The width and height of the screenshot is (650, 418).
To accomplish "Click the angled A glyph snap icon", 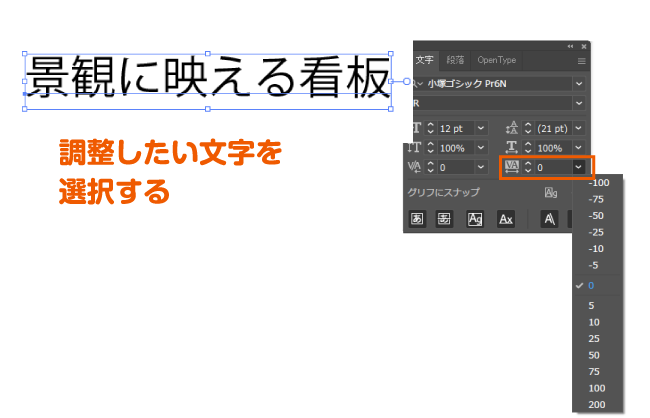I will 549,218.
